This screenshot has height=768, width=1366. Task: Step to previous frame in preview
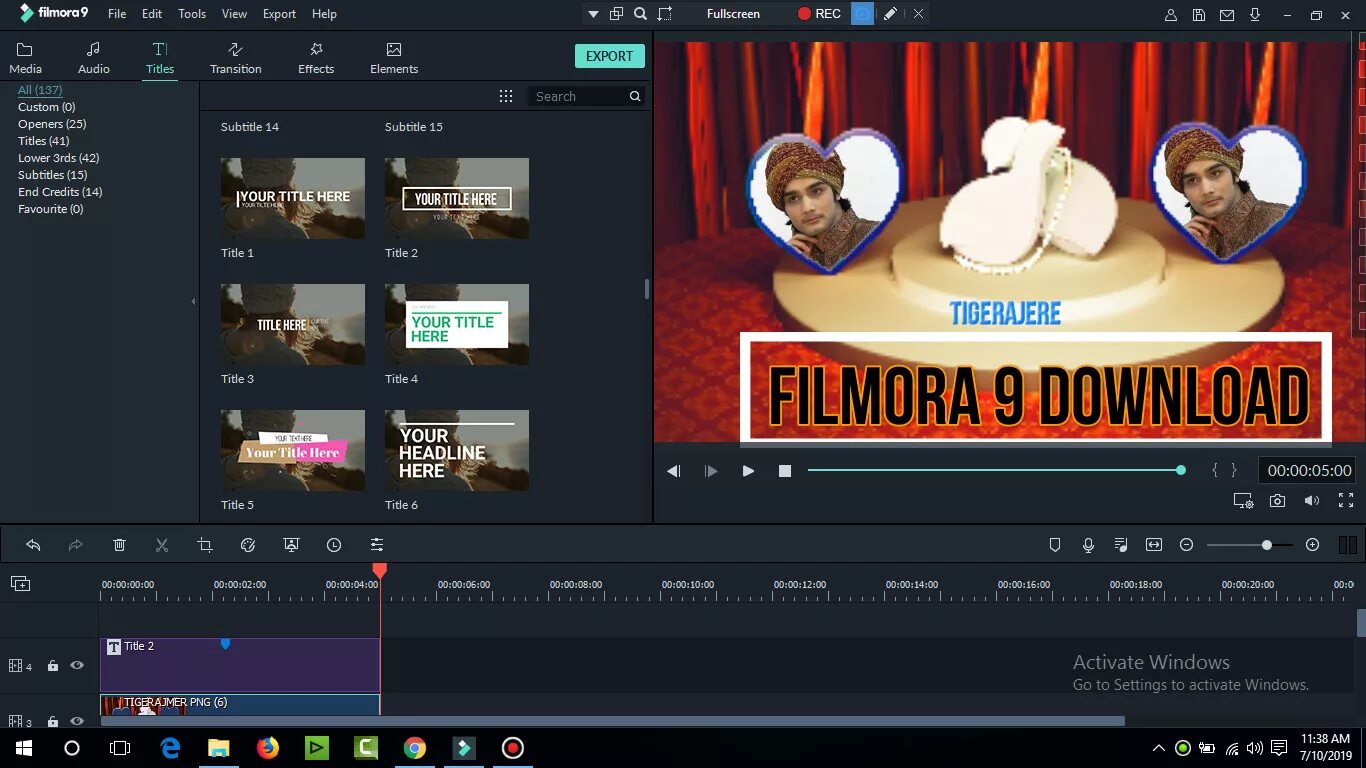coord(674,471)
